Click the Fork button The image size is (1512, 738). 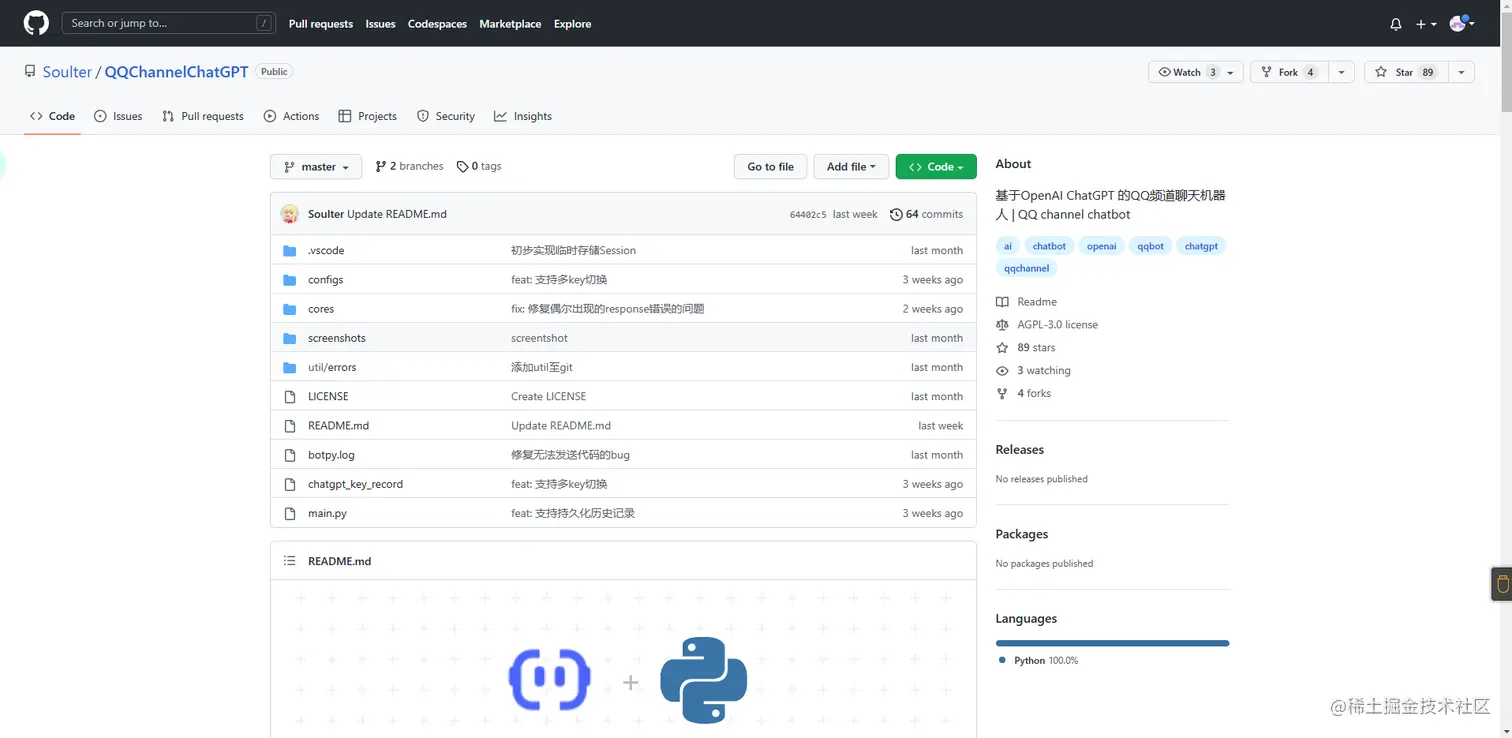tap(1290, 72)
